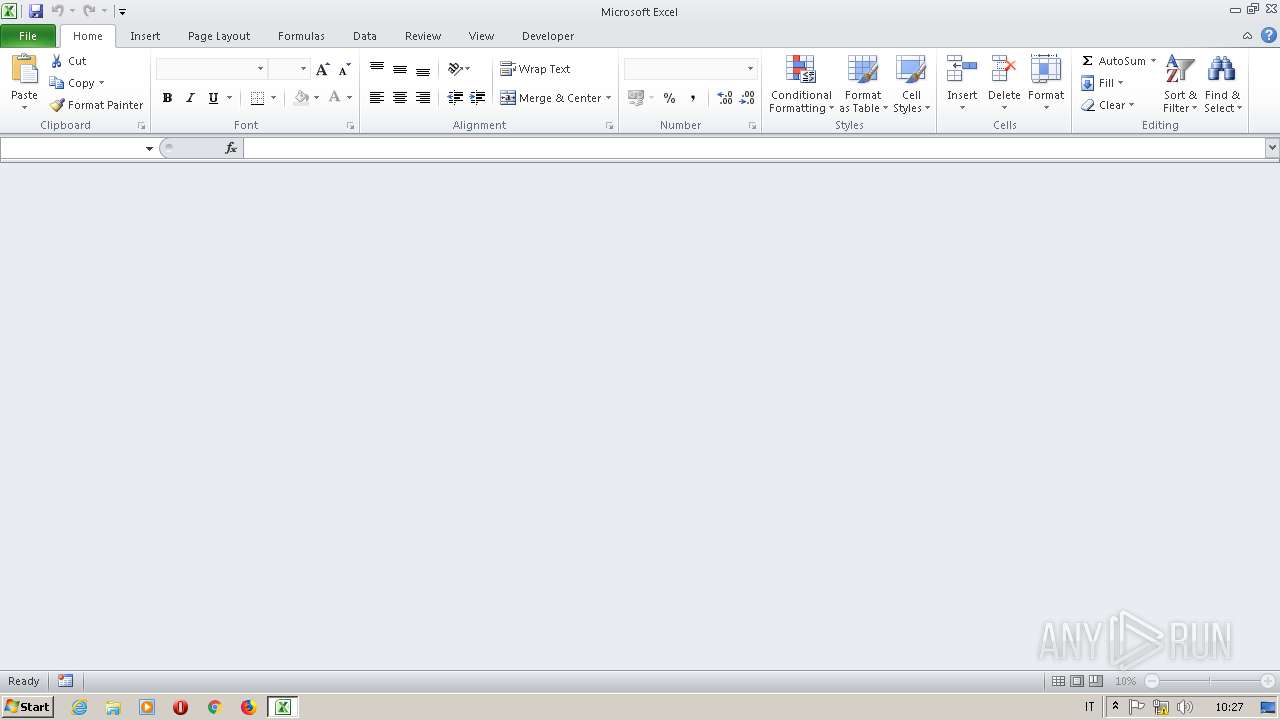Viewport: 1280px width, 720px height.
Task: Switch to the Developer tab
Action: point(548,36)
